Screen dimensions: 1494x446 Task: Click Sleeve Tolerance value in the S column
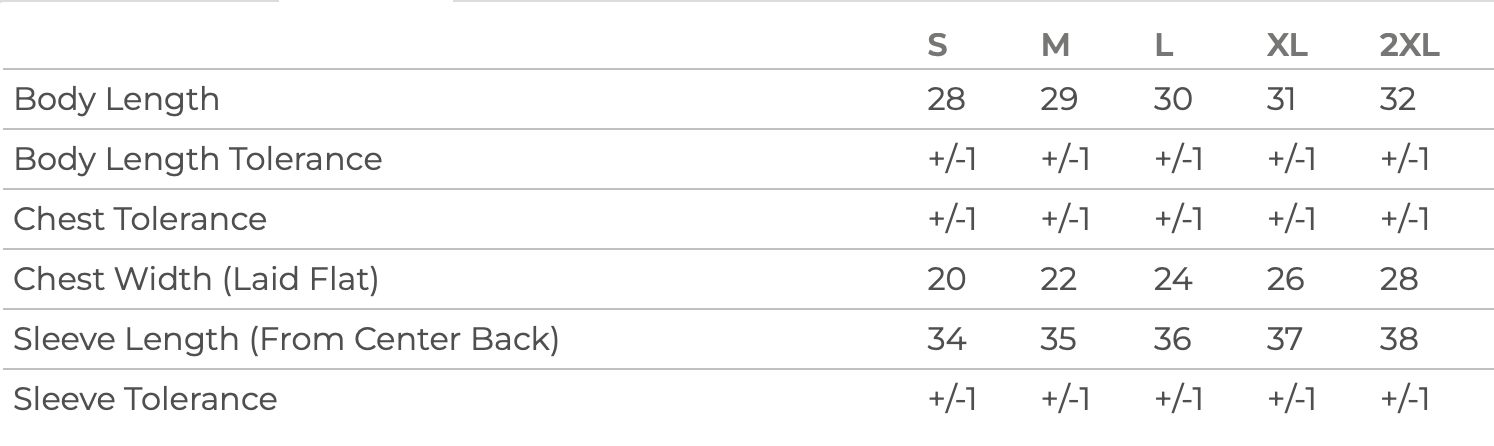[x=951, y=399]
